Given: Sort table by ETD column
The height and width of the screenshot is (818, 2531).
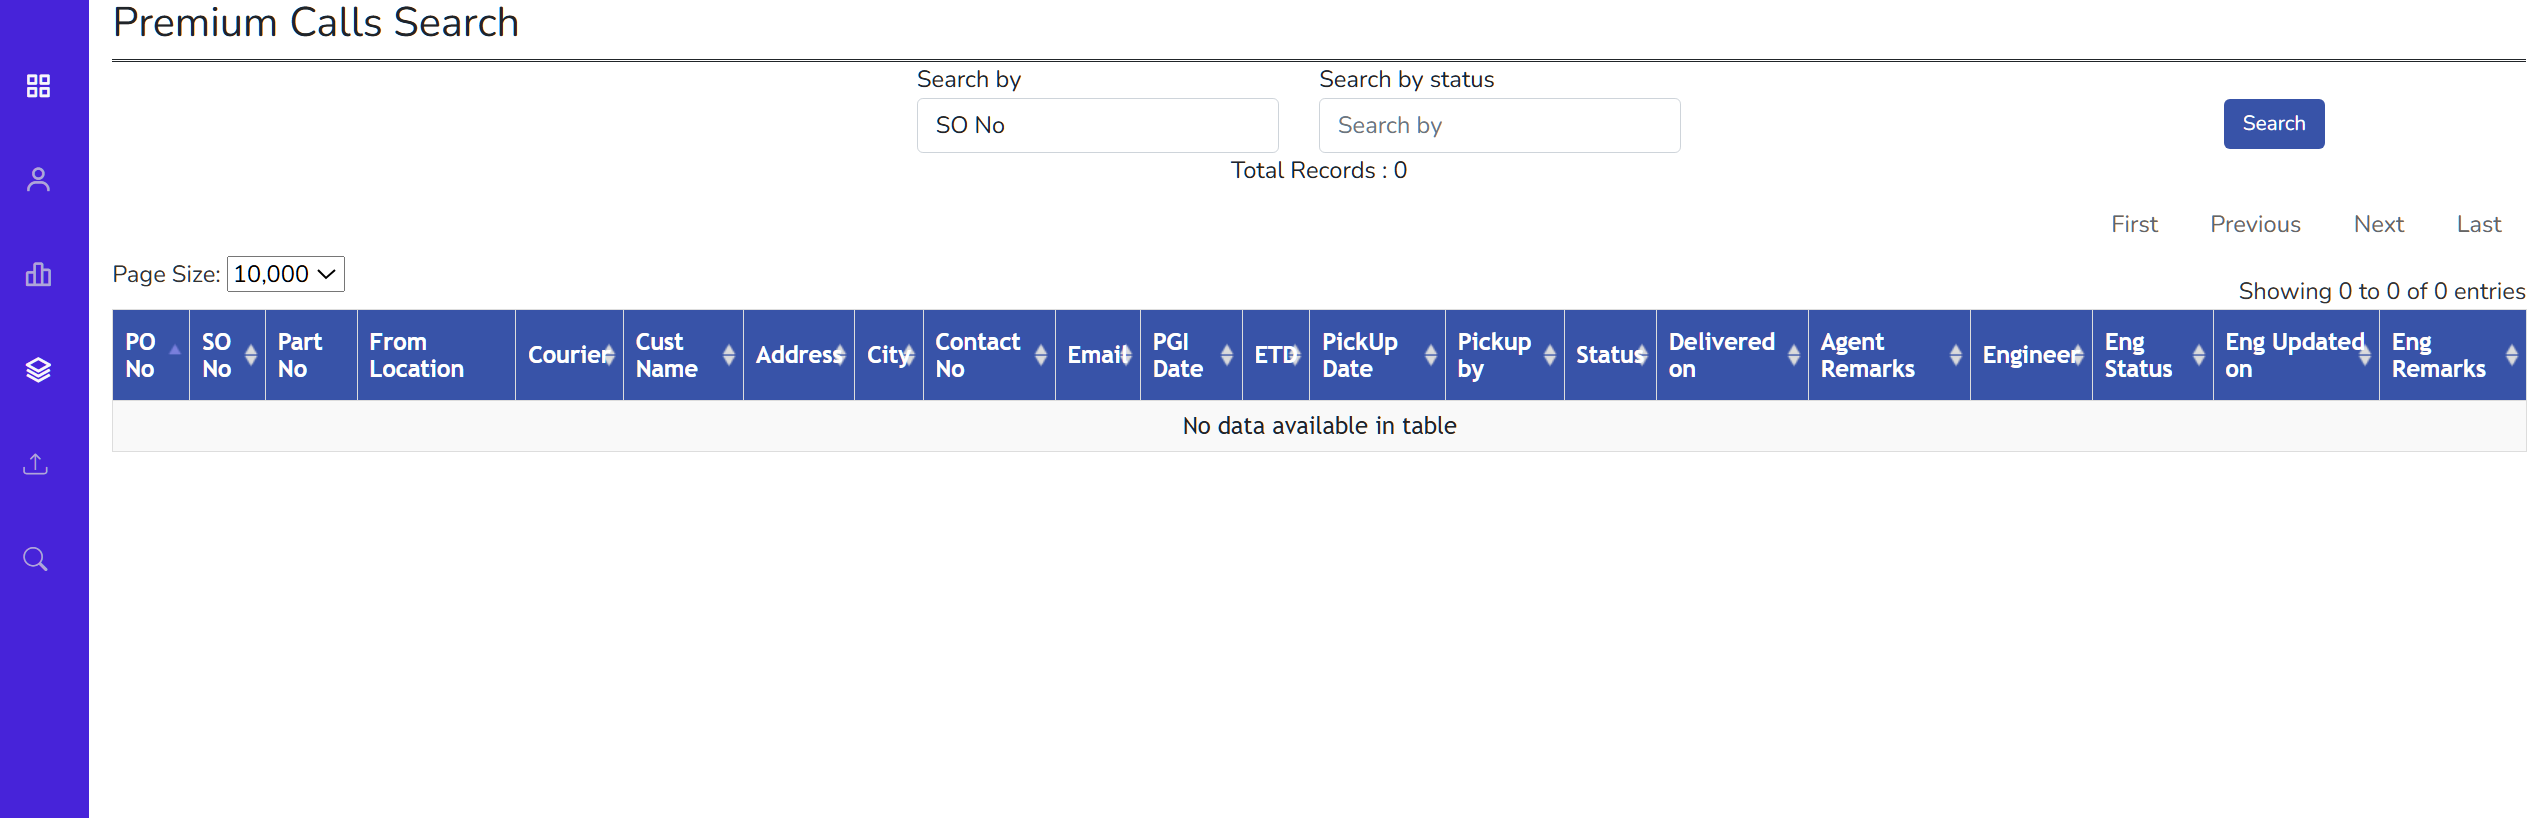Looking at the screenshot, I should tap(1276, 355).
